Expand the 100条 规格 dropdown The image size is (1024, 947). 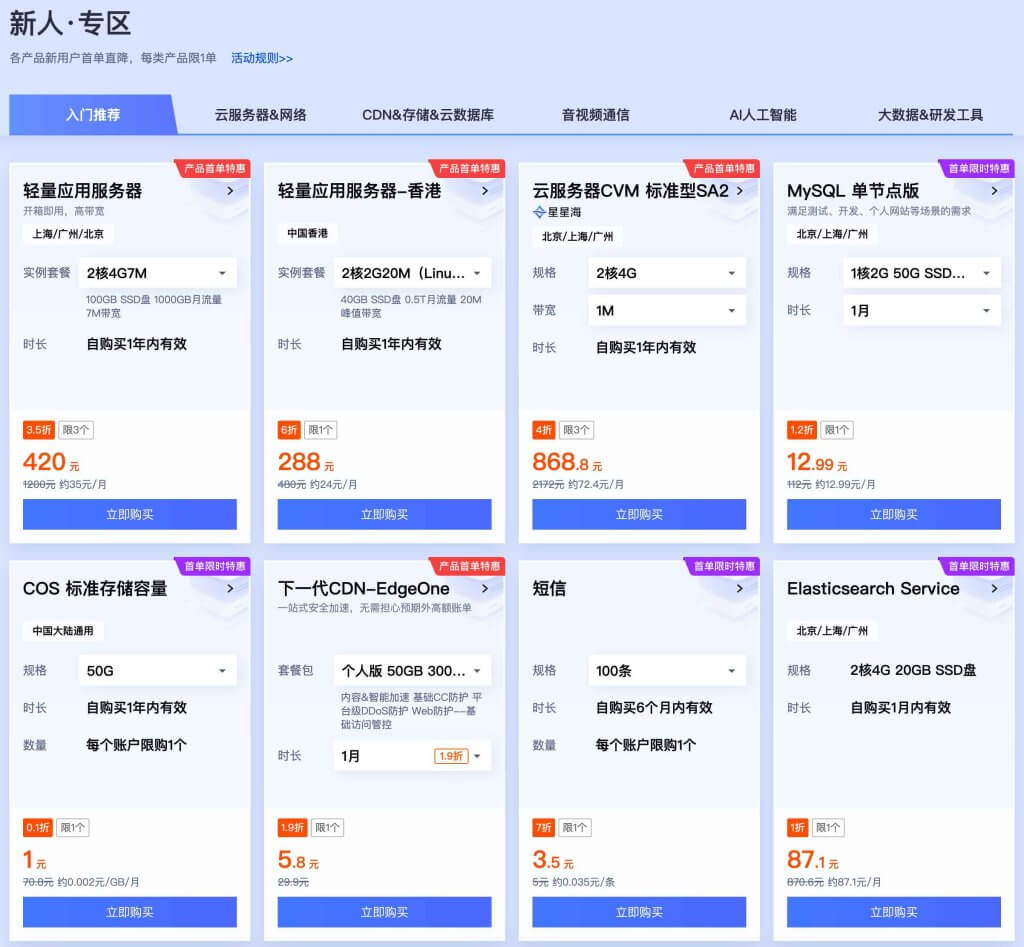pos(667,671)
